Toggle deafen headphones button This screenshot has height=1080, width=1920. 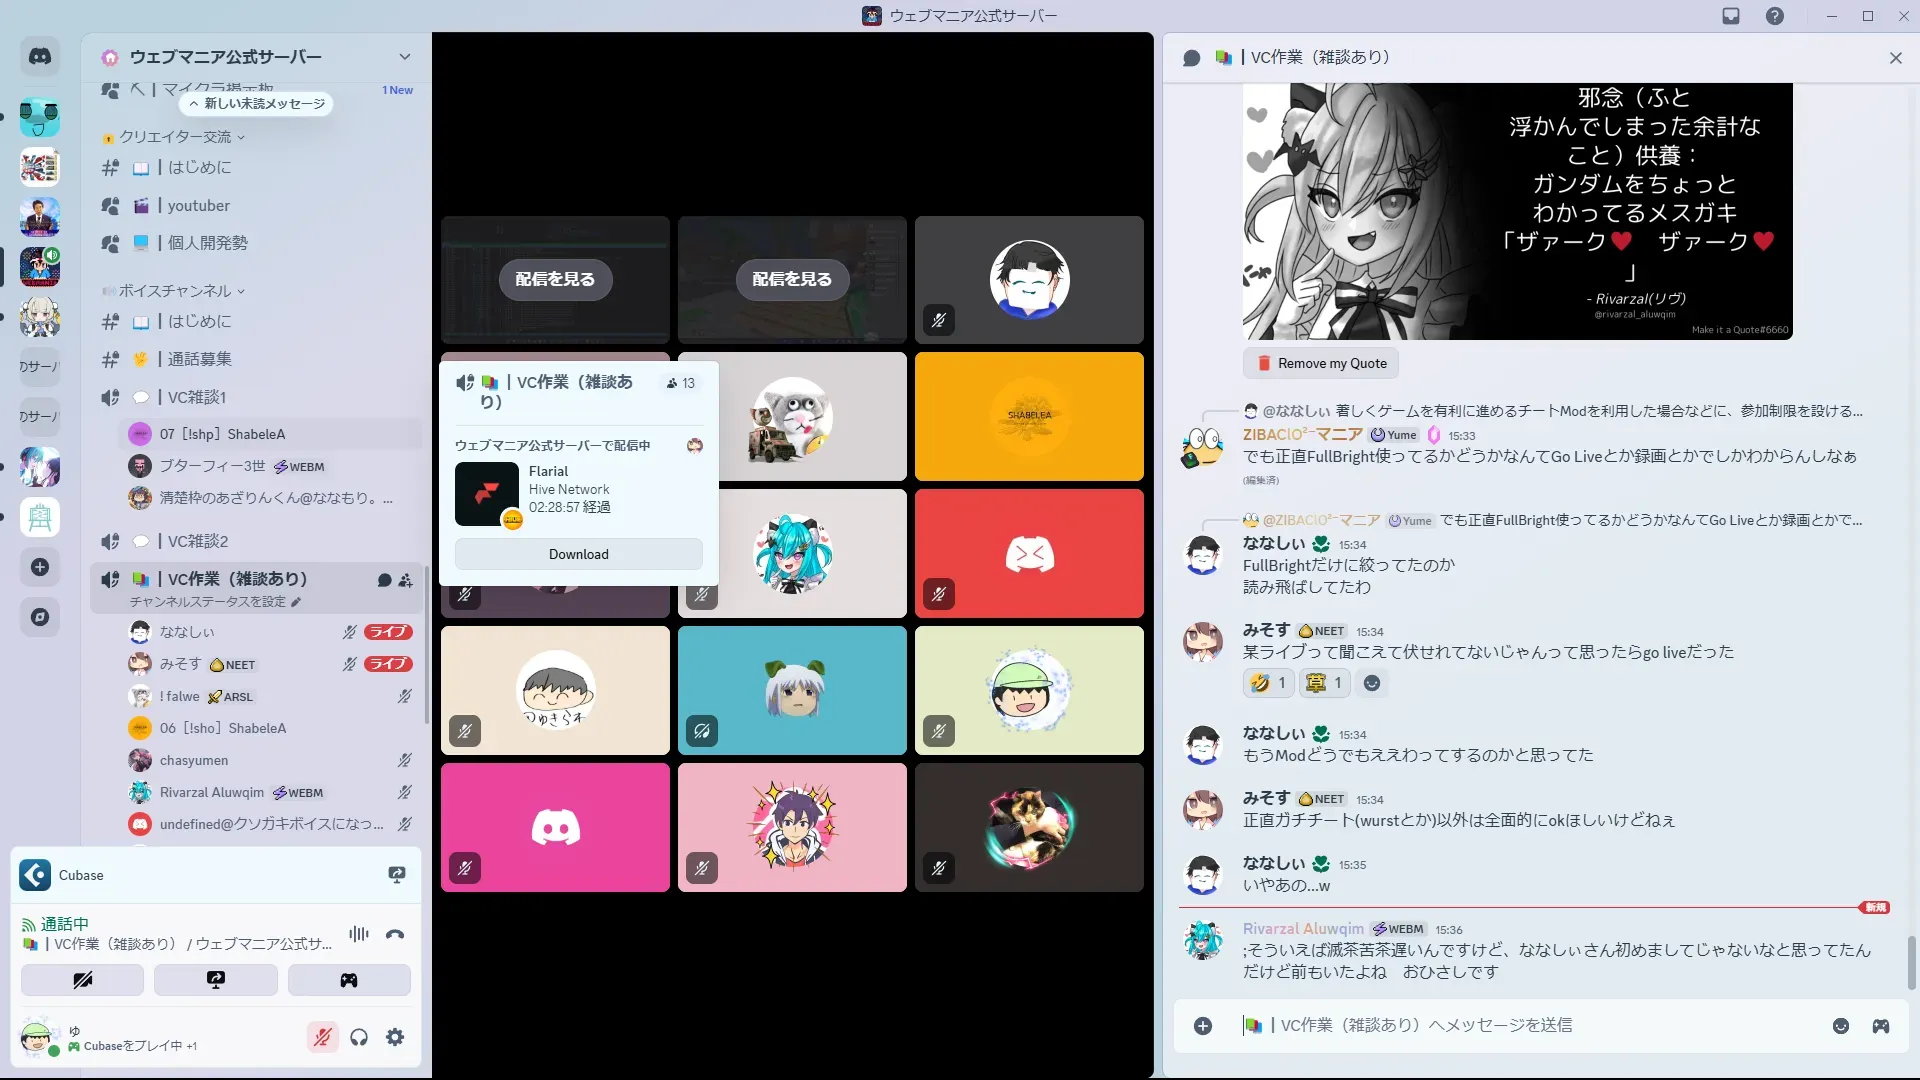[359, 1037]
